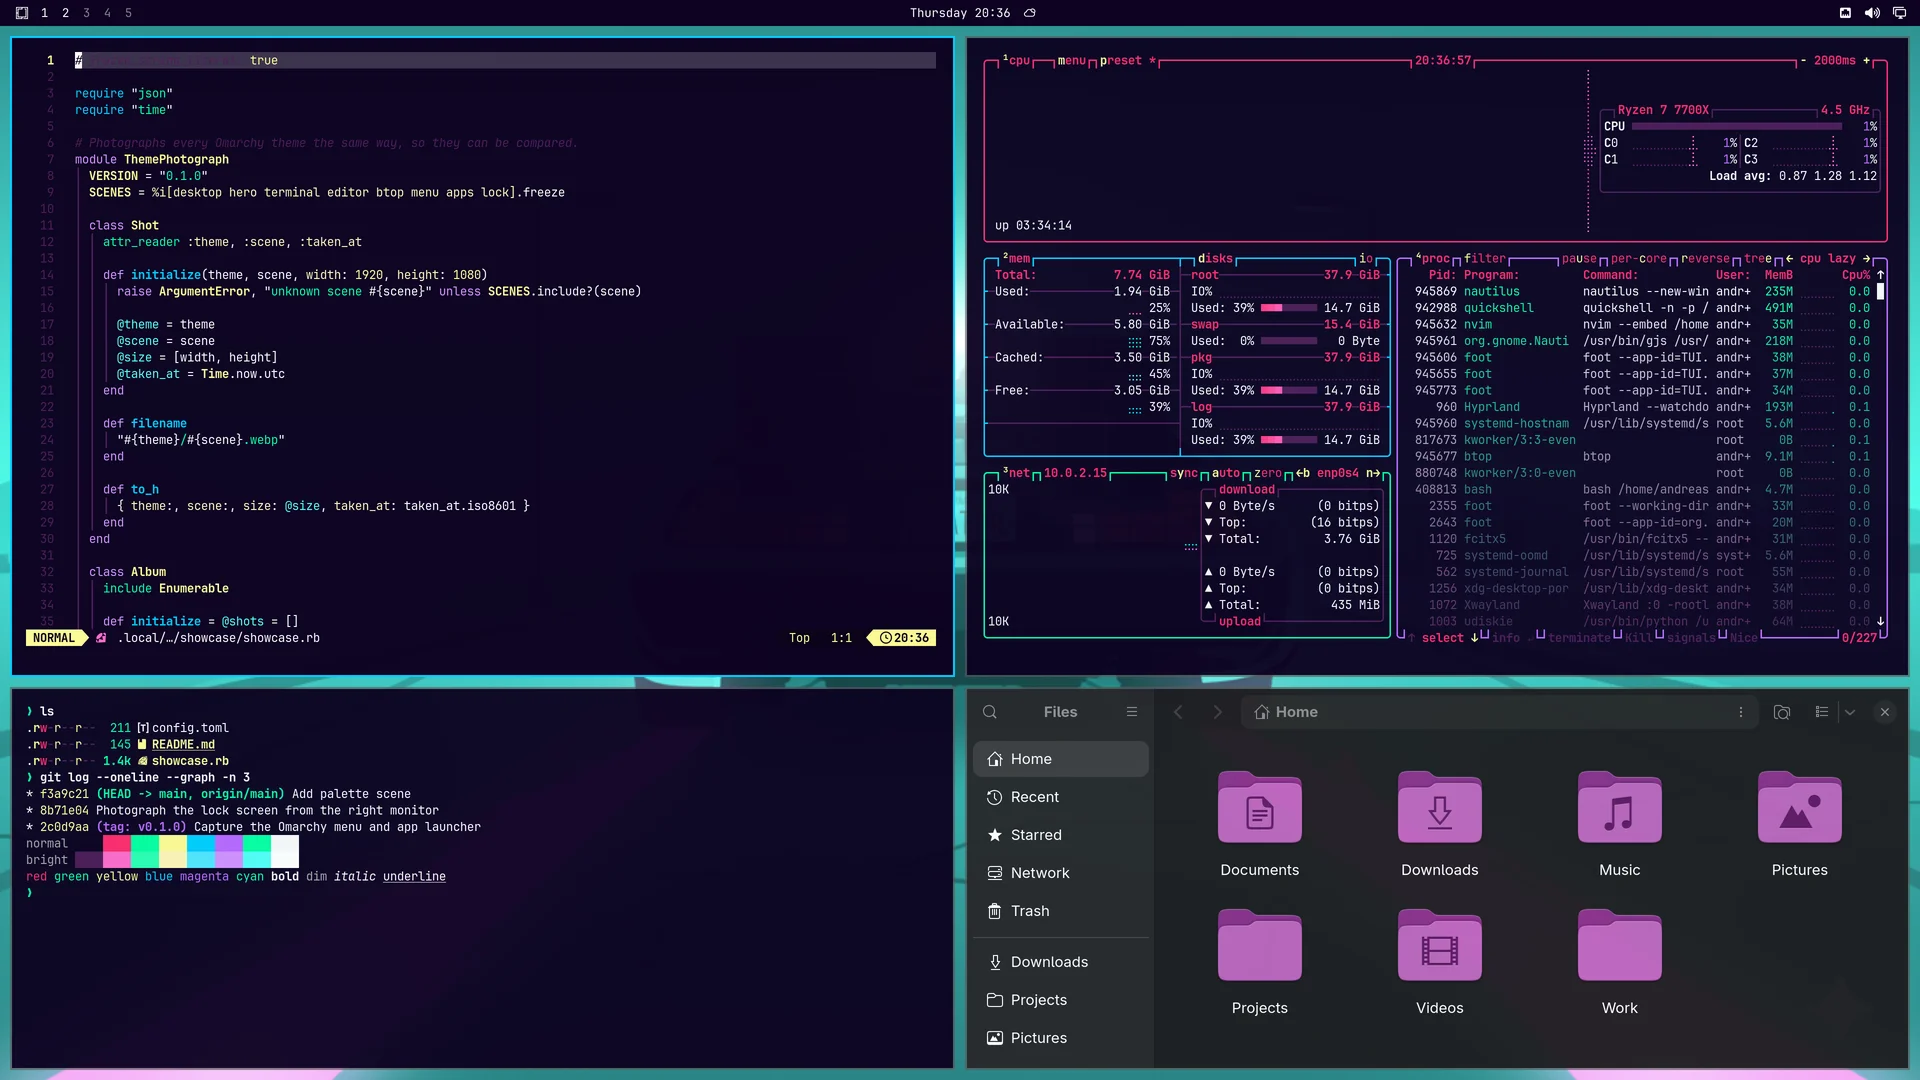Toggle btop 'reverse' sorting
Viewport: 1920px width, 1080px height.
(1706, 258)
